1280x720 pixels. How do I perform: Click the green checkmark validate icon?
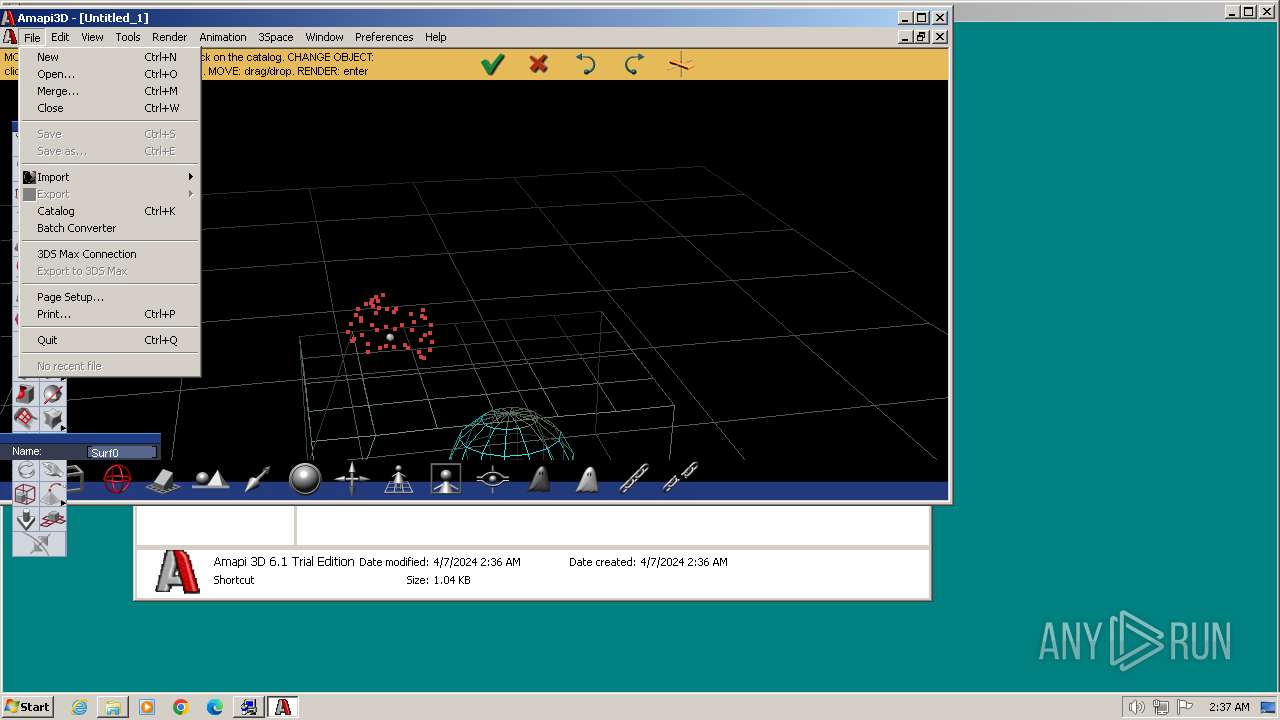click(492, 65)
